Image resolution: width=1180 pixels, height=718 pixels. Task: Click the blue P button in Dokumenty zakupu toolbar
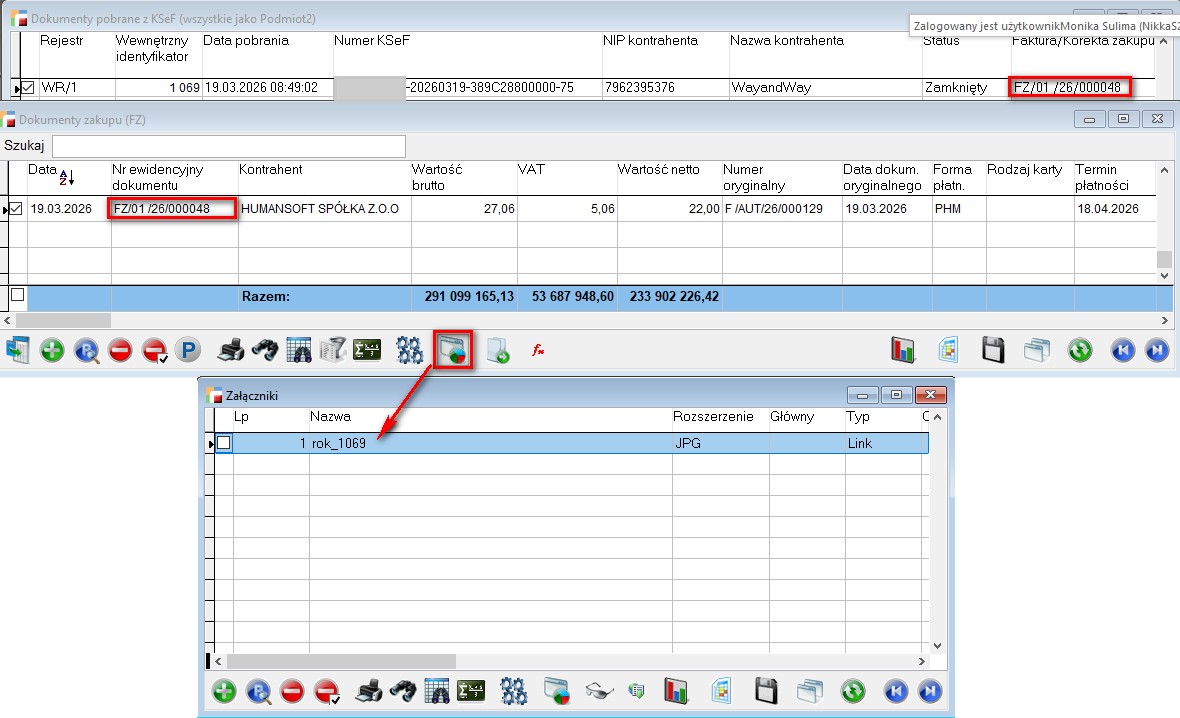(187, 351)
